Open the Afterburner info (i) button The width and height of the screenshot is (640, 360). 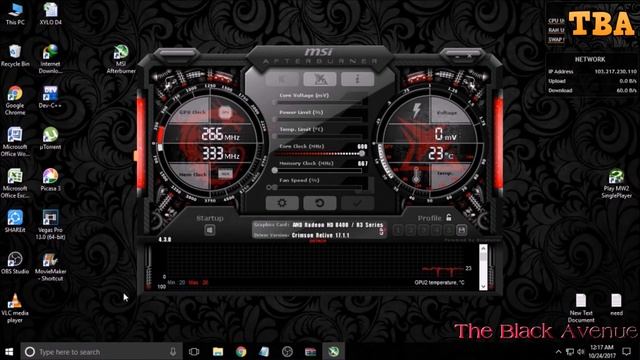[x=358, y=79]
